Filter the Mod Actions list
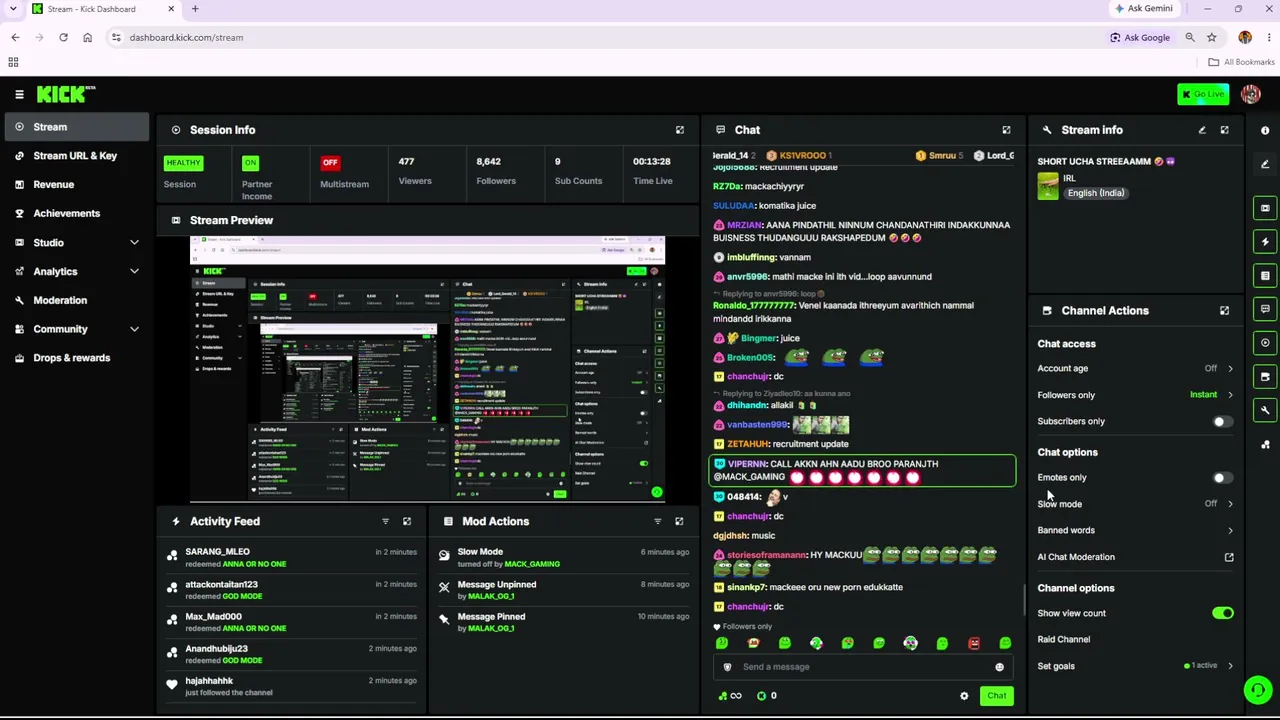 [657, 521]
